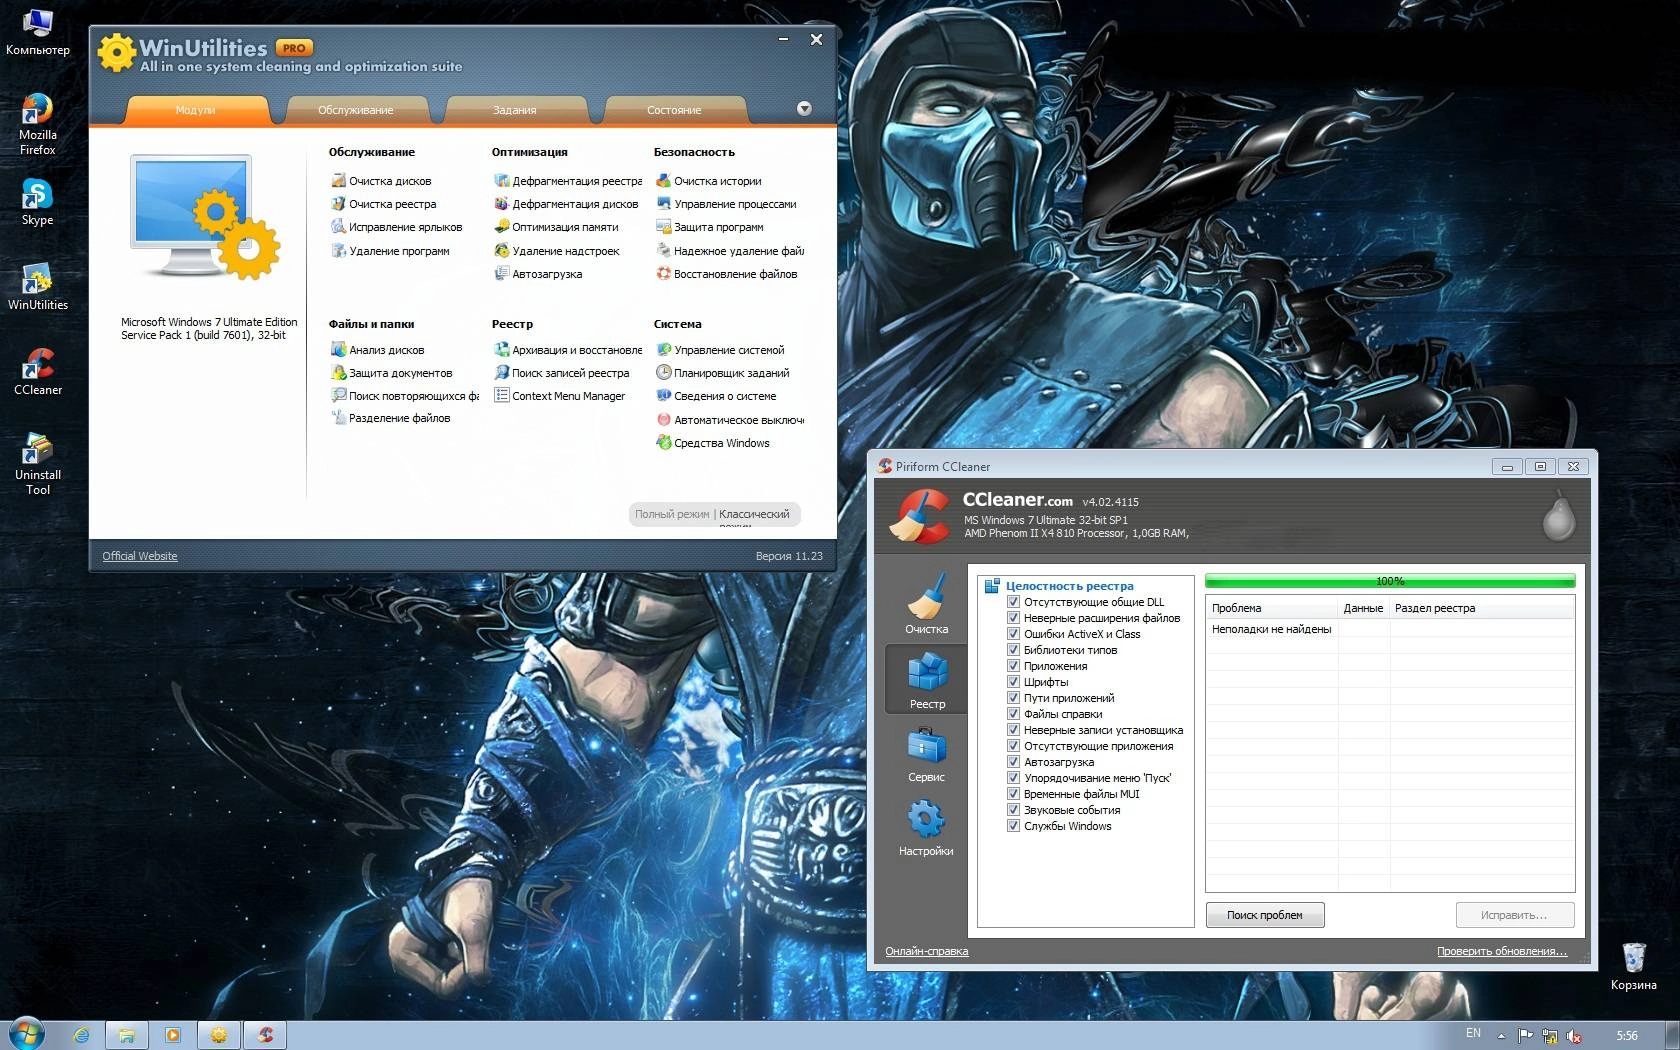Image resolution: width=1680 pixels, height=1050 pixels.
Task: Open Дефрагментация дисков module
Action: coord(566,204)
